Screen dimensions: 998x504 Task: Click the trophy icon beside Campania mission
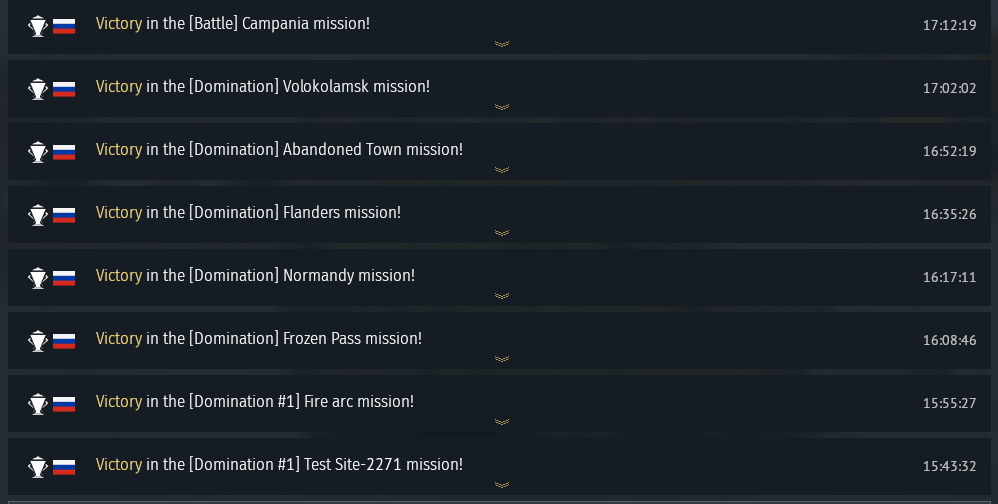pos(38,26)
